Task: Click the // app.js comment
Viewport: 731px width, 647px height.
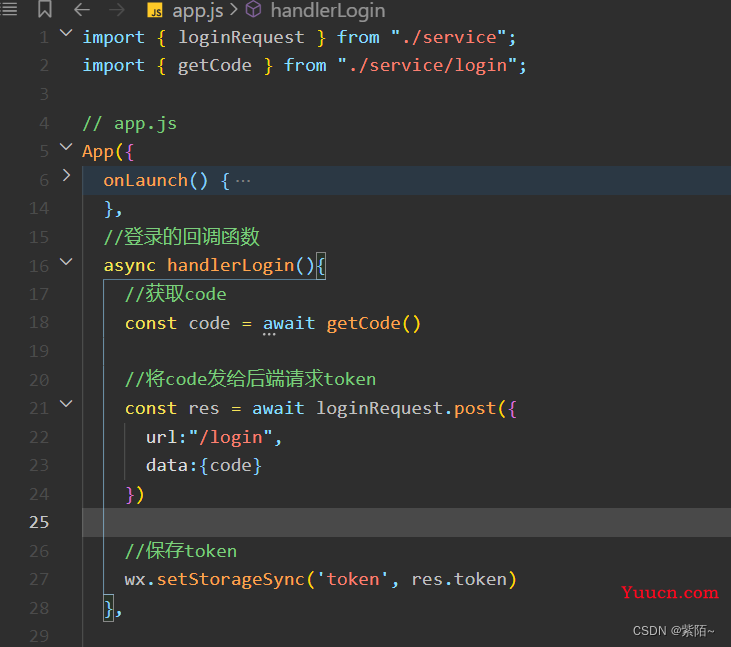Action: [x=130, y=124]
